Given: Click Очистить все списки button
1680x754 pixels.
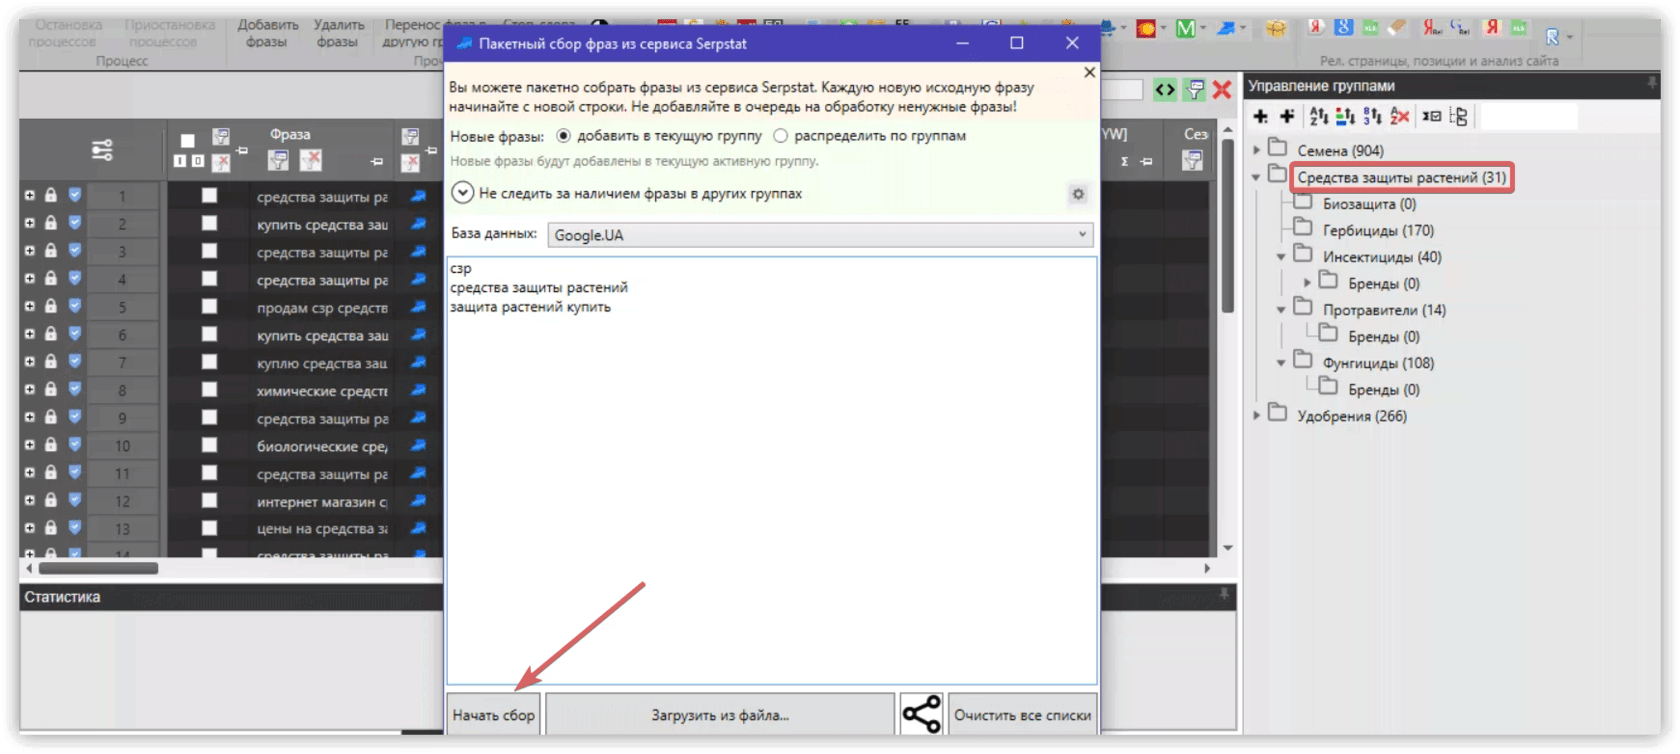Looking at the screenshot, I should pyautogui.click(x=1022, y=715).
